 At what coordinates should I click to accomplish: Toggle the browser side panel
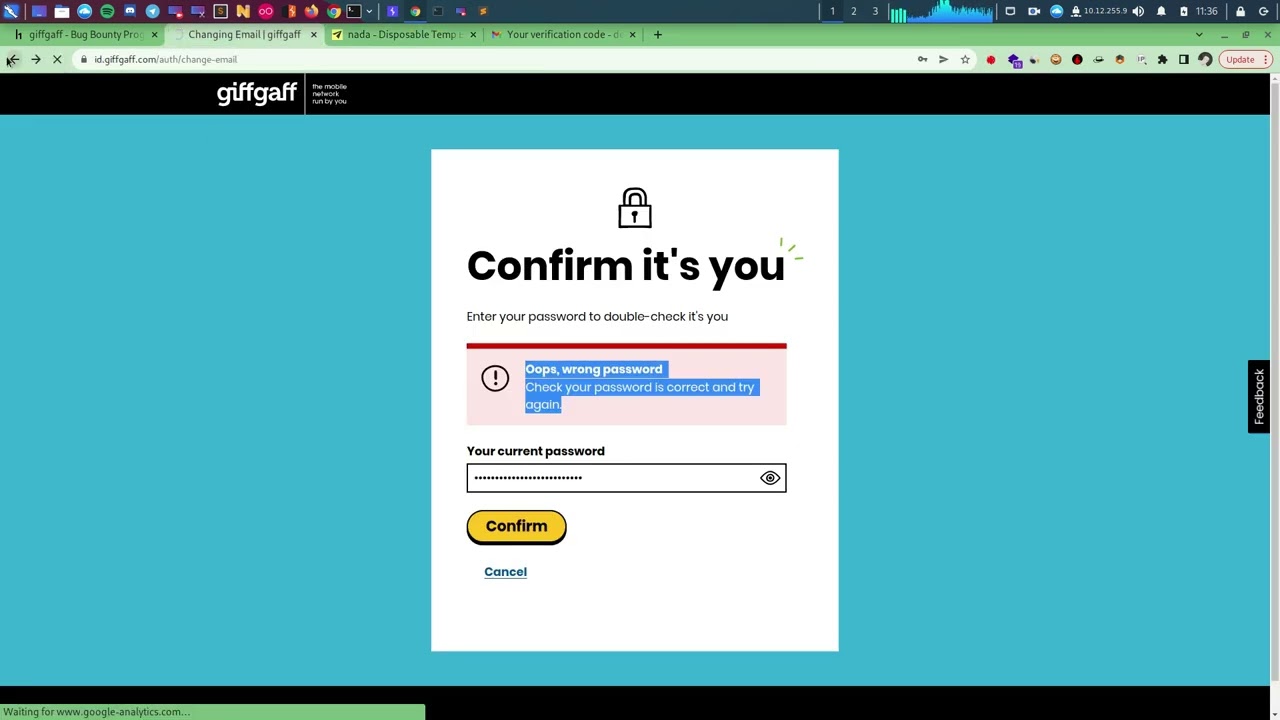pos(1184,60)
